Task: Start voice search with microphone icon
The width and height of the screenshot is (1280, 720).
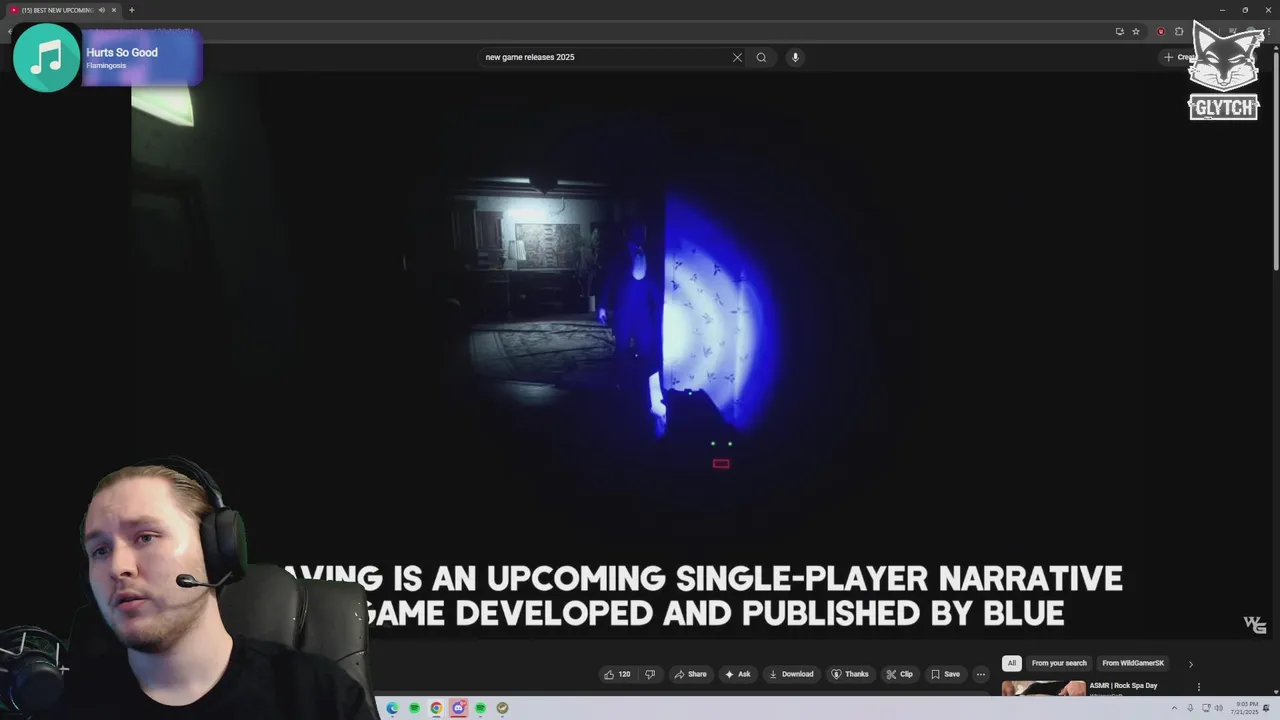Action: [795, 57]
